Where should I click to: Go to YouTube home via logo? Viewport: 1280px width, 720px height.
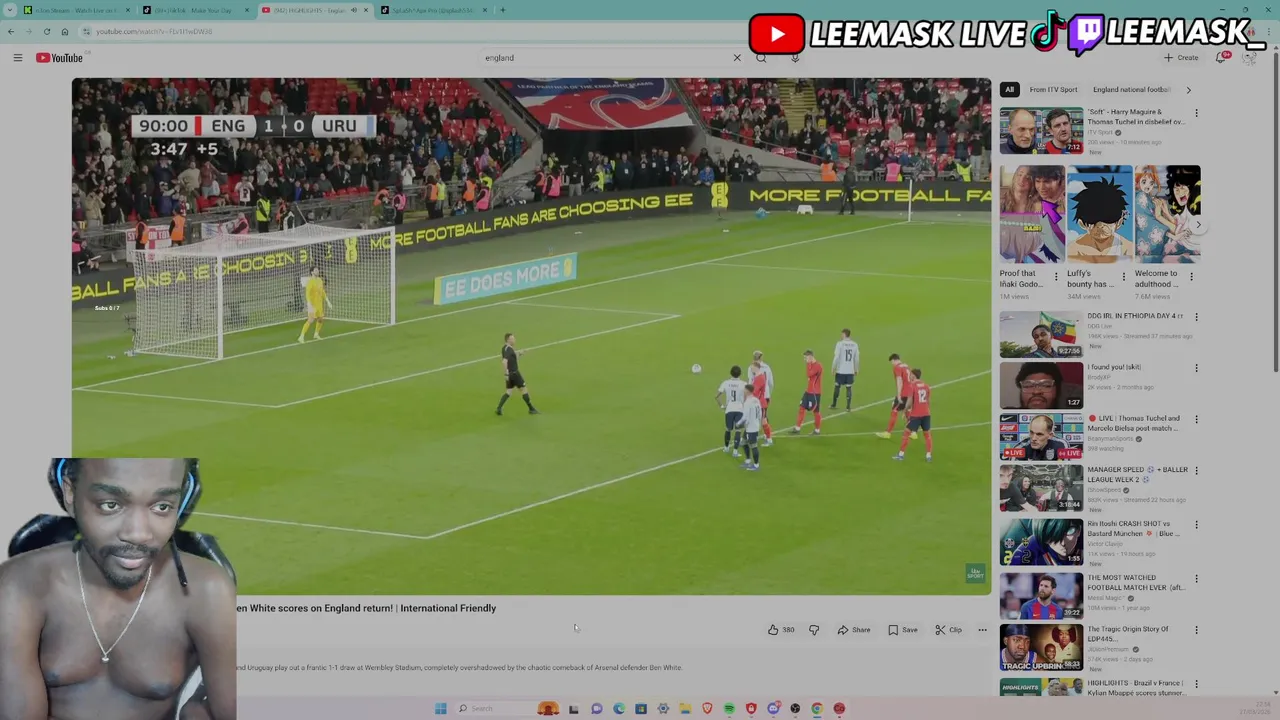point(59,58)
